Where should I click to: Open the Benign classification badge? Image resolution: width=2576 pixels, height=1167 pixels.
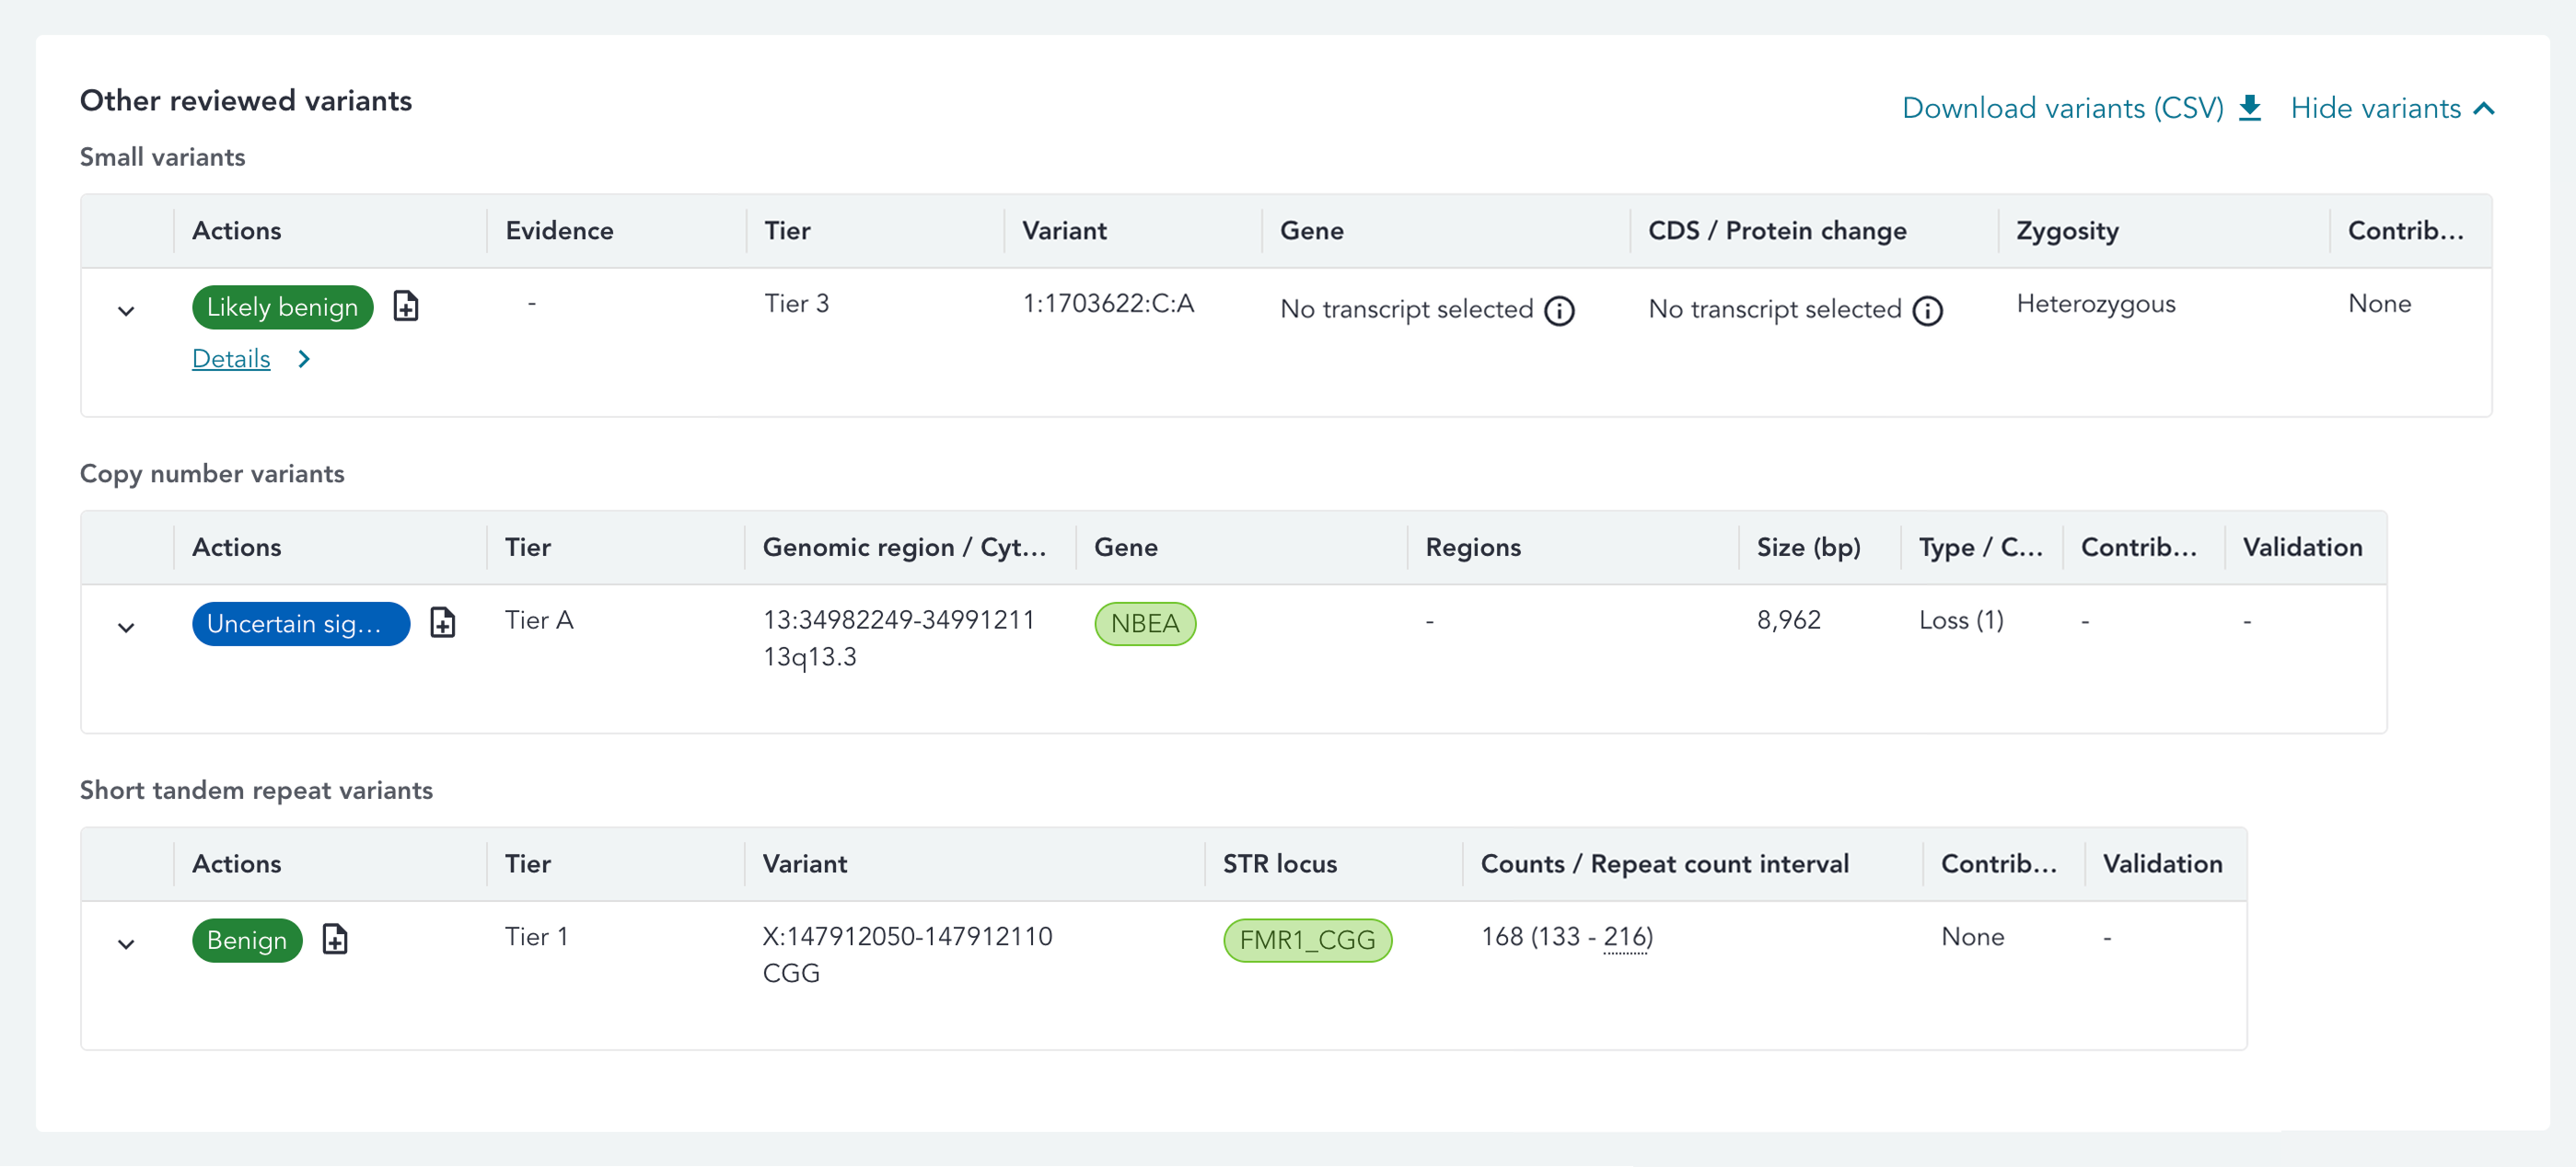point(246,940)
